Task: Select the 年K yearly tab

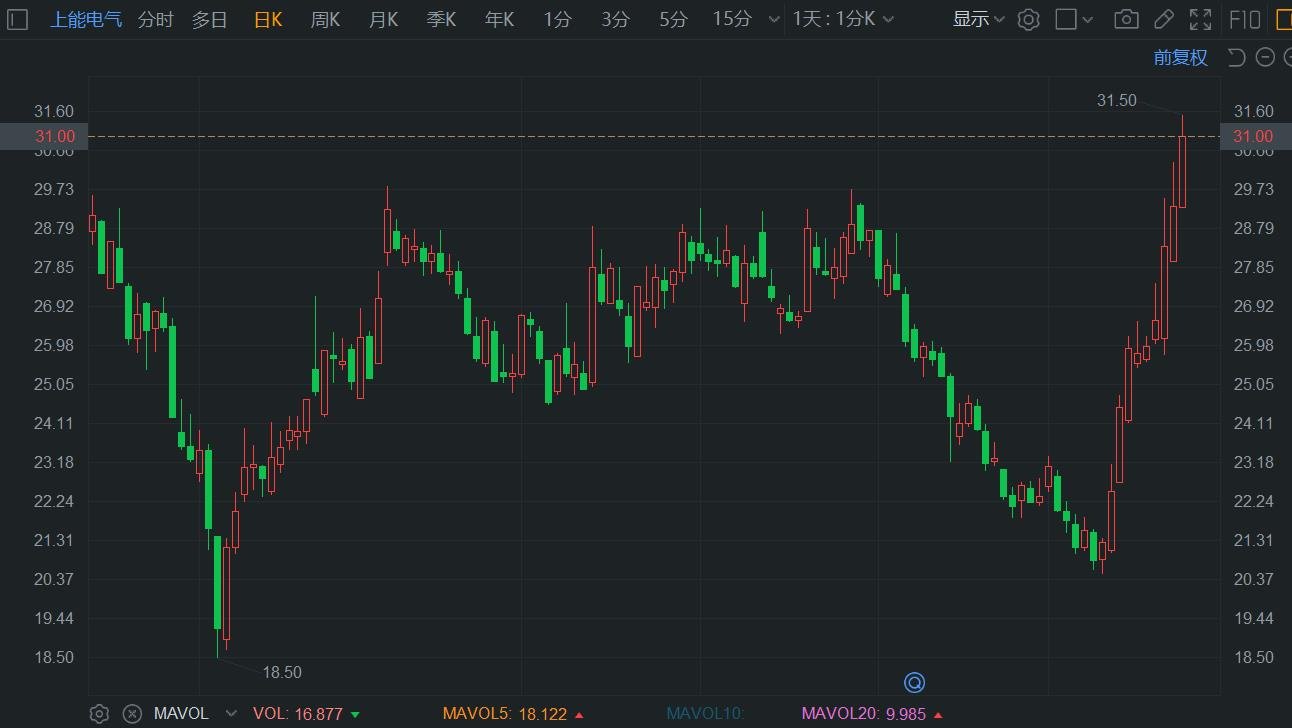Action: [499, 19]
